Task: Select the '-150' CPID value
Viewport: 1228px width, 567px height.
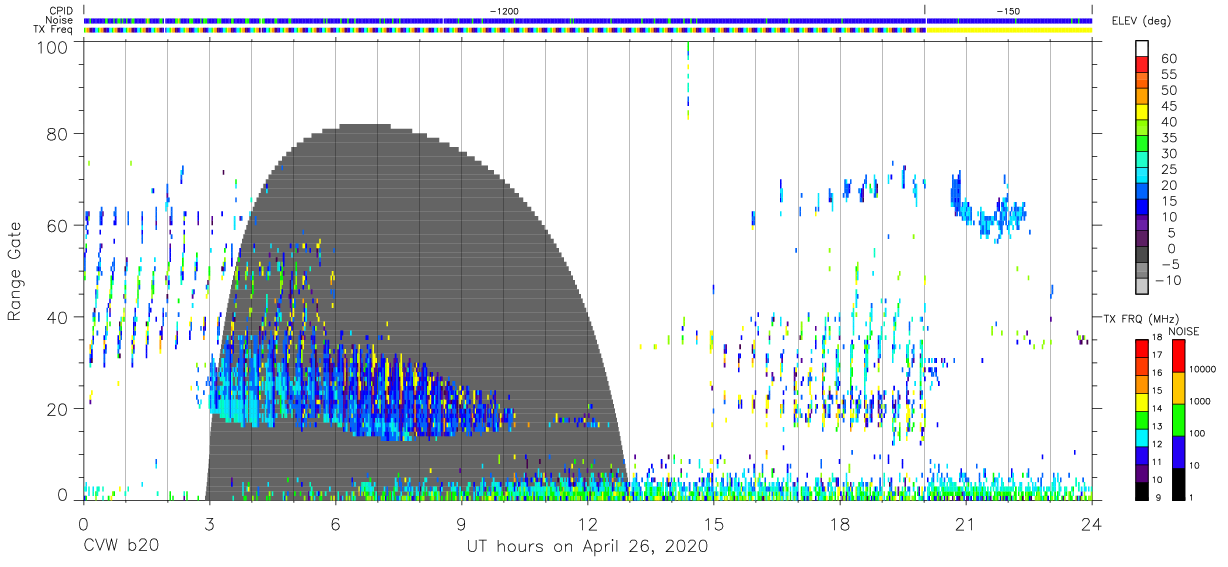Action: click(1008, 10)
